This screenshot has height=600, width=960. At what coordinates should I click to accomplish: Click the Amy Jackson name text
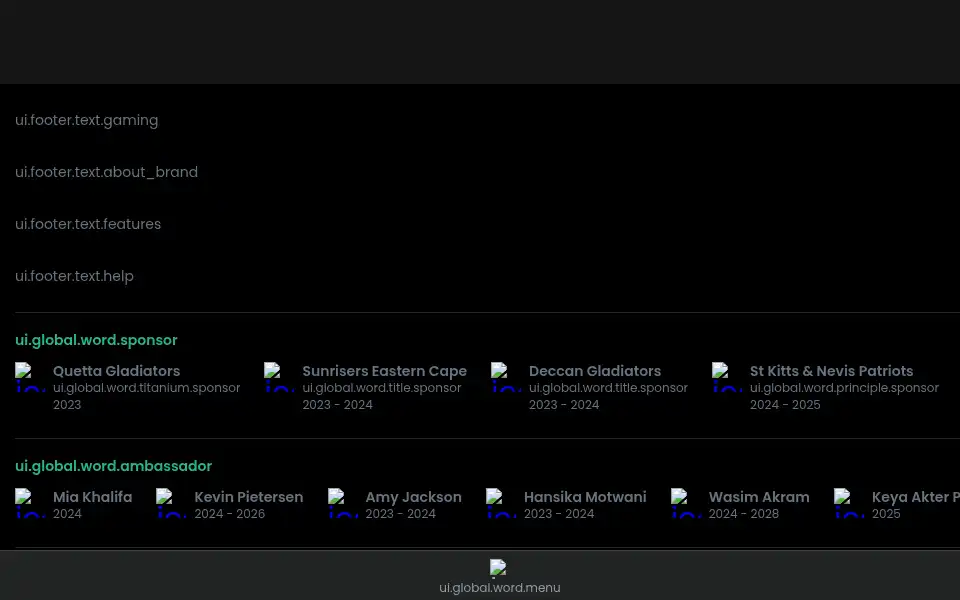[413, 497]
